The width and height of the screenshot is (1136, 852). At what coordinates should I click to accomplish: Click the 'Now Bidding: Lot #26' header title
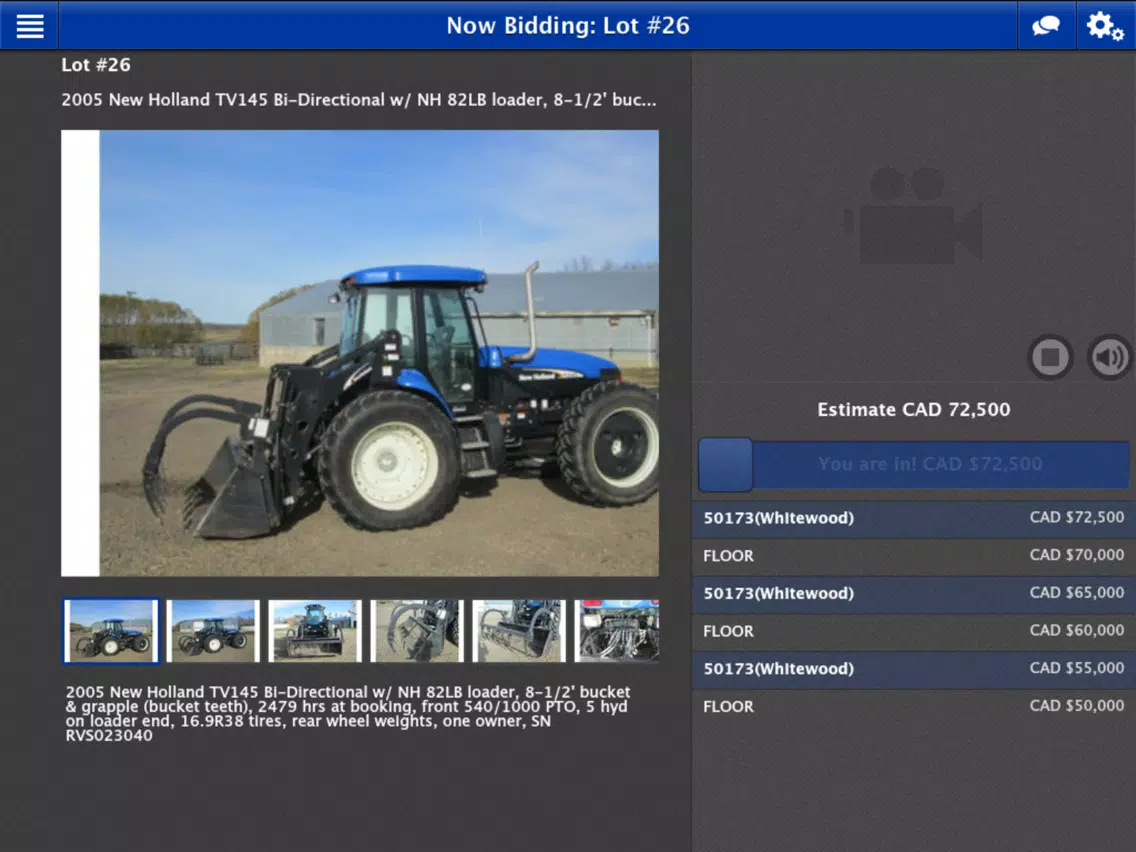568,25
